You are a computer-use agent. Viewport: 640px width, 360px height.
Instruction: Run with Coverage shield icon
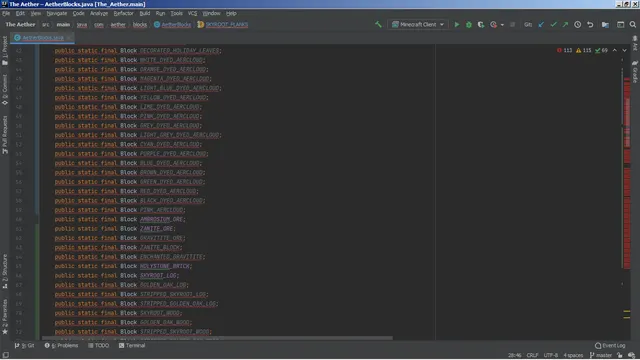point(481,24)
